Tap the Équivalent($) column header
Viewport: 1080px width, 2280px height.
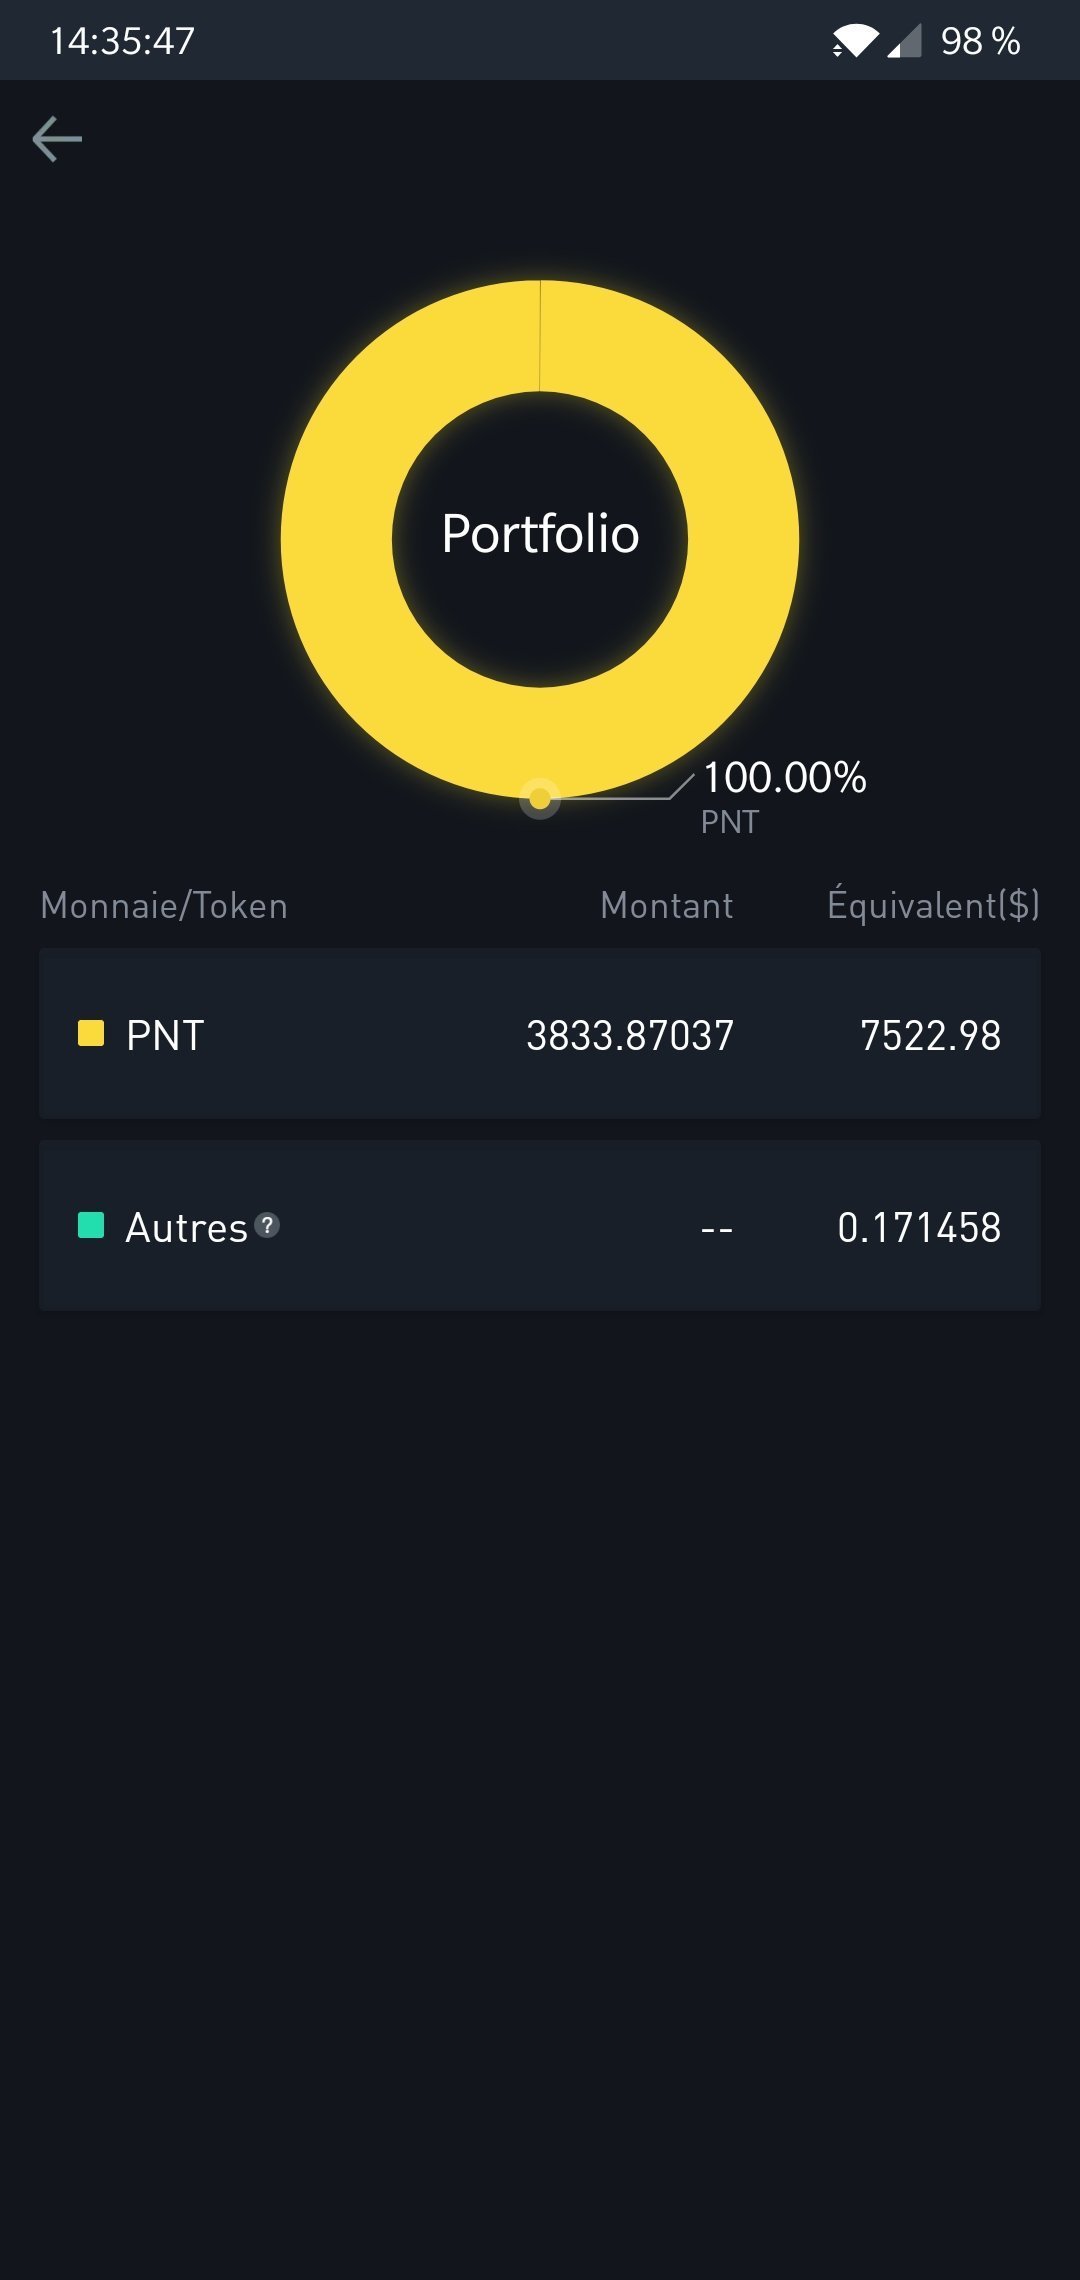[x=933, y=905]
